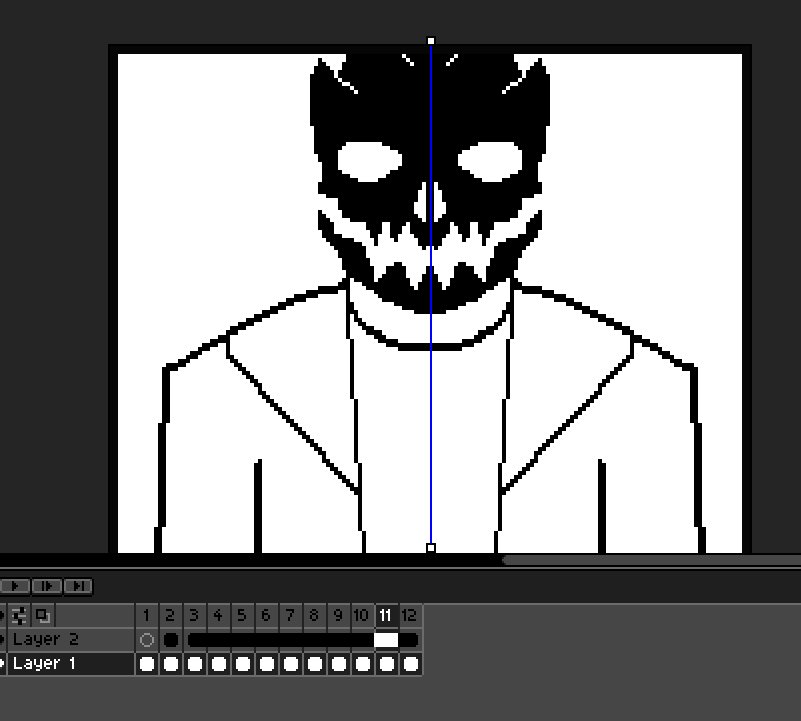801x721 pixels.
Task: Go to frame 8 header
Action: coord(314,615)
